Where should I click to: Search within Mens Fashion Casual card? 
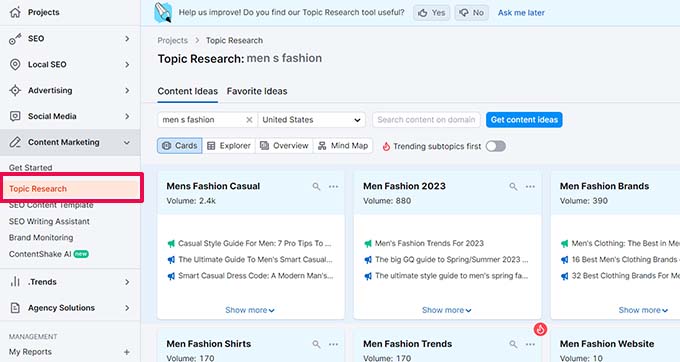pyautogui.click(x=316, y=186)
